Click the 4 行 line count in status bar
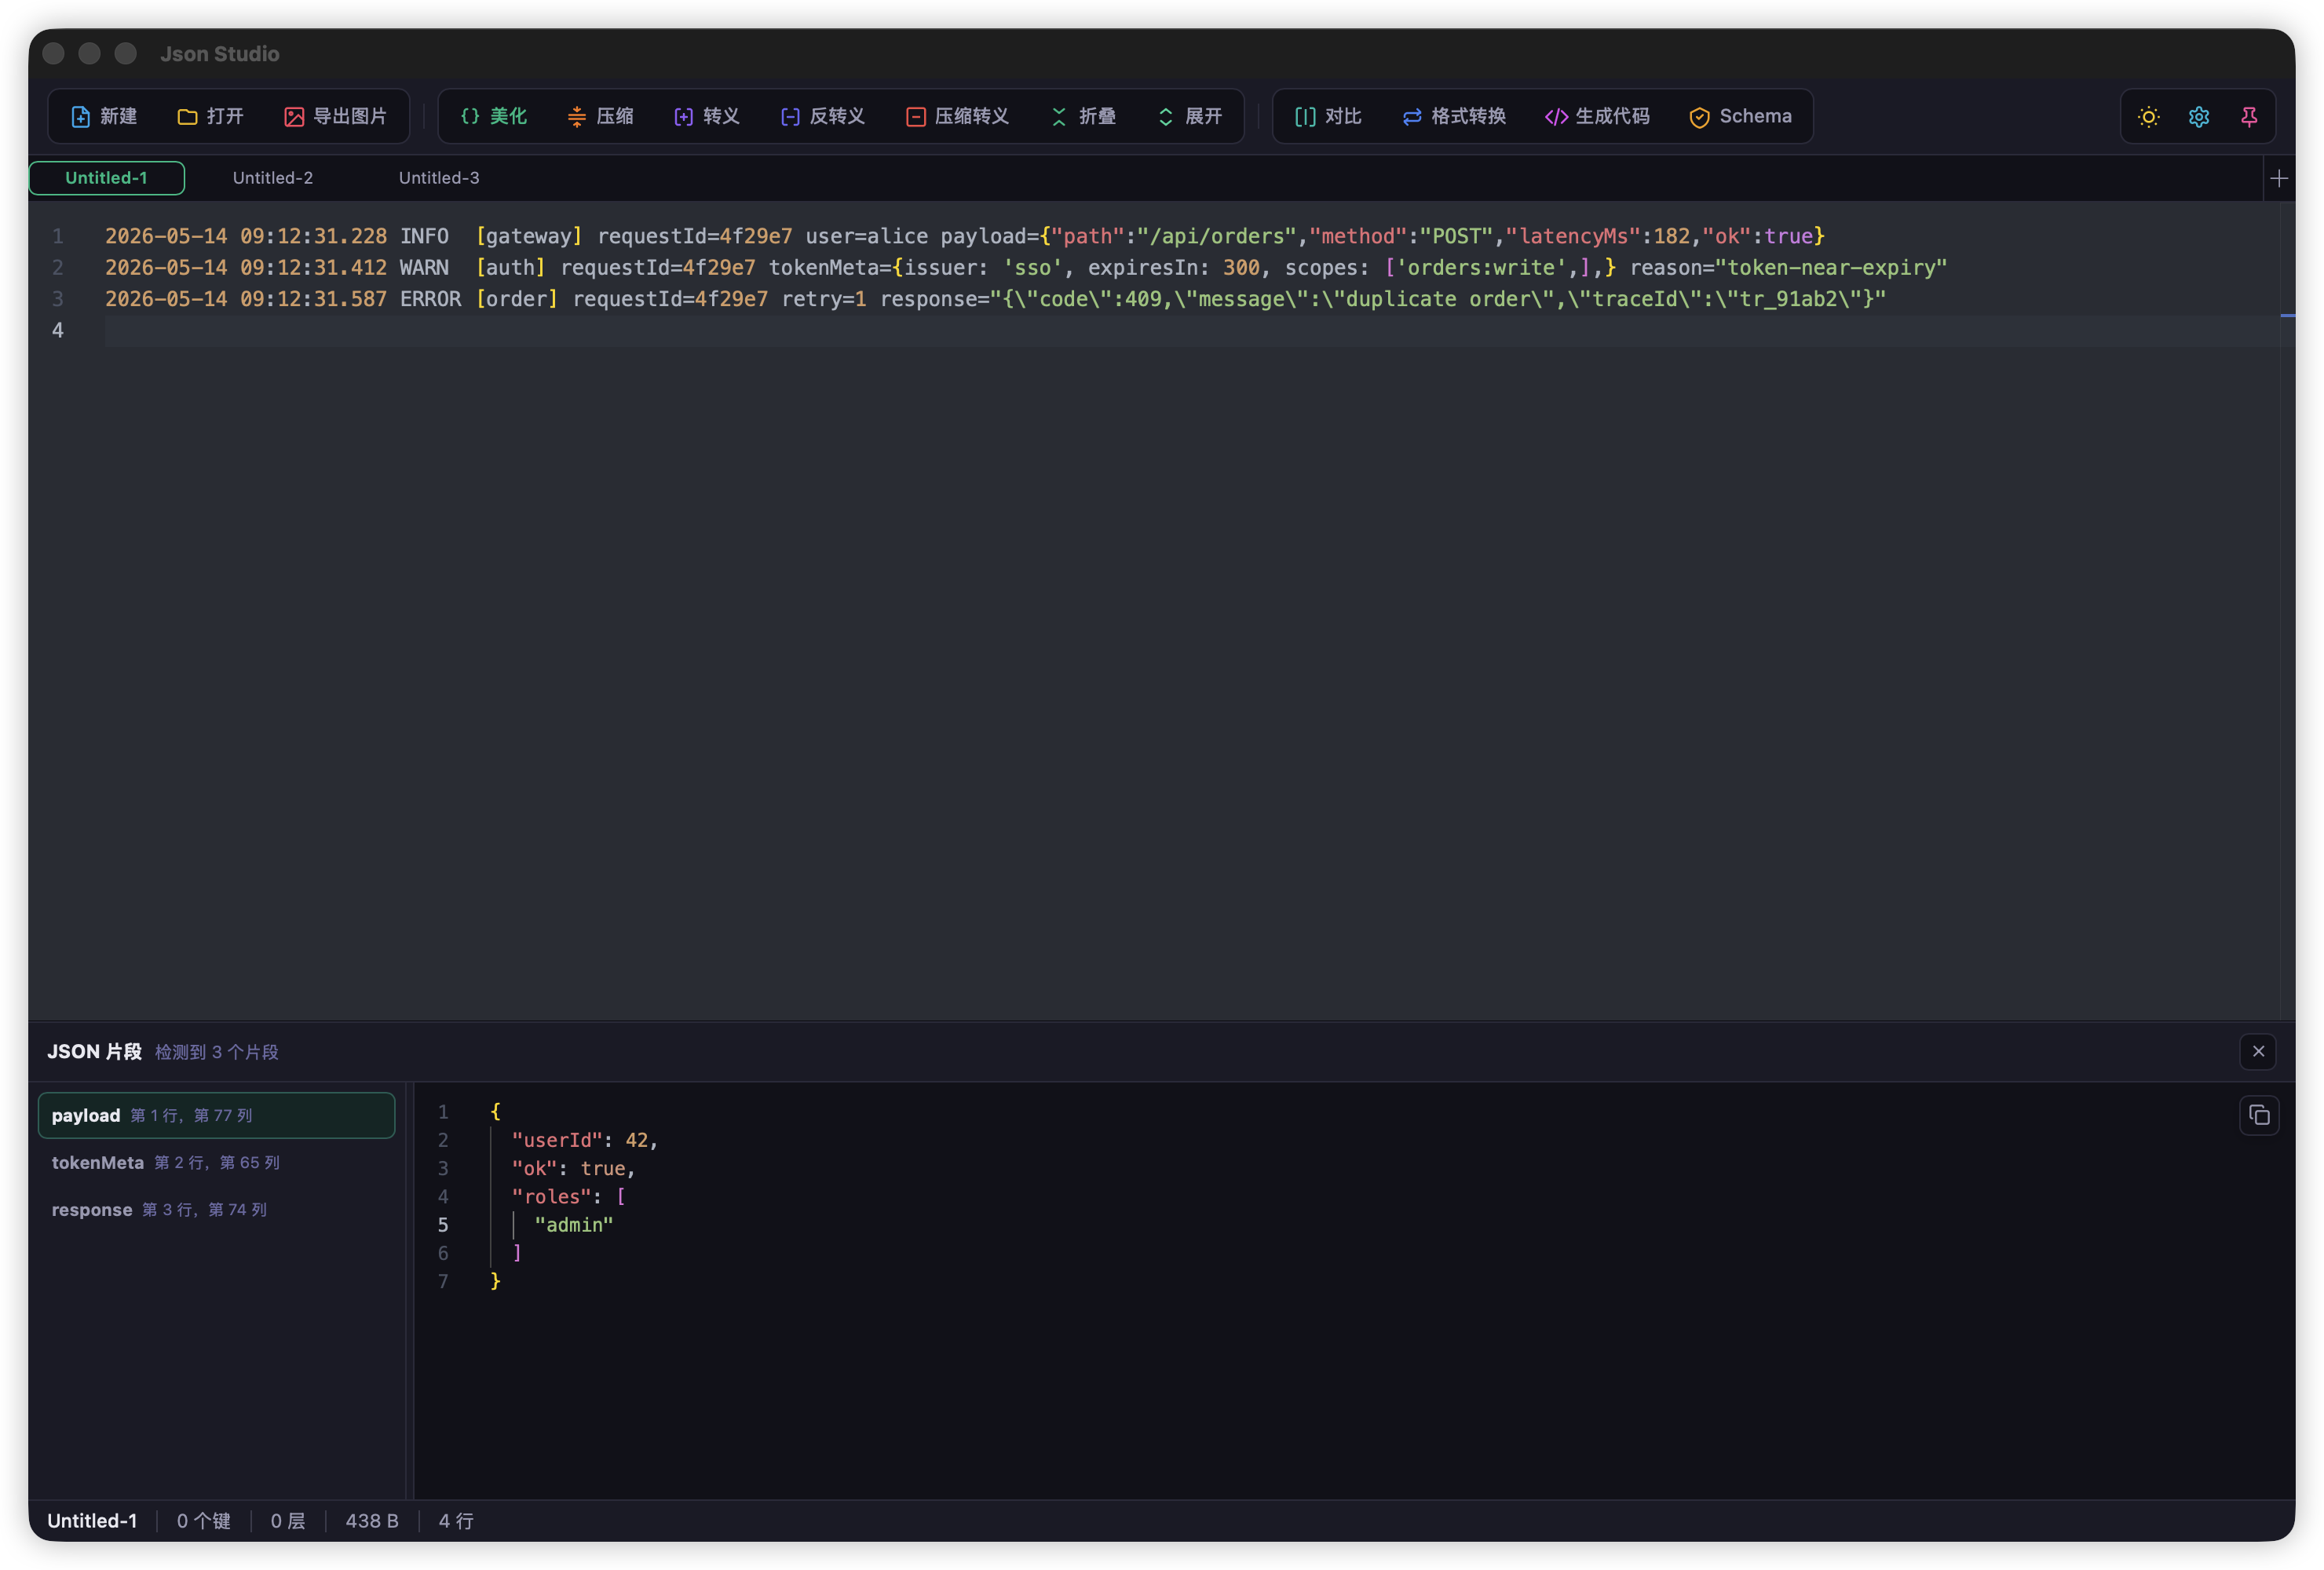This screenshot has height=1570, width=2324. [456, 1520]
